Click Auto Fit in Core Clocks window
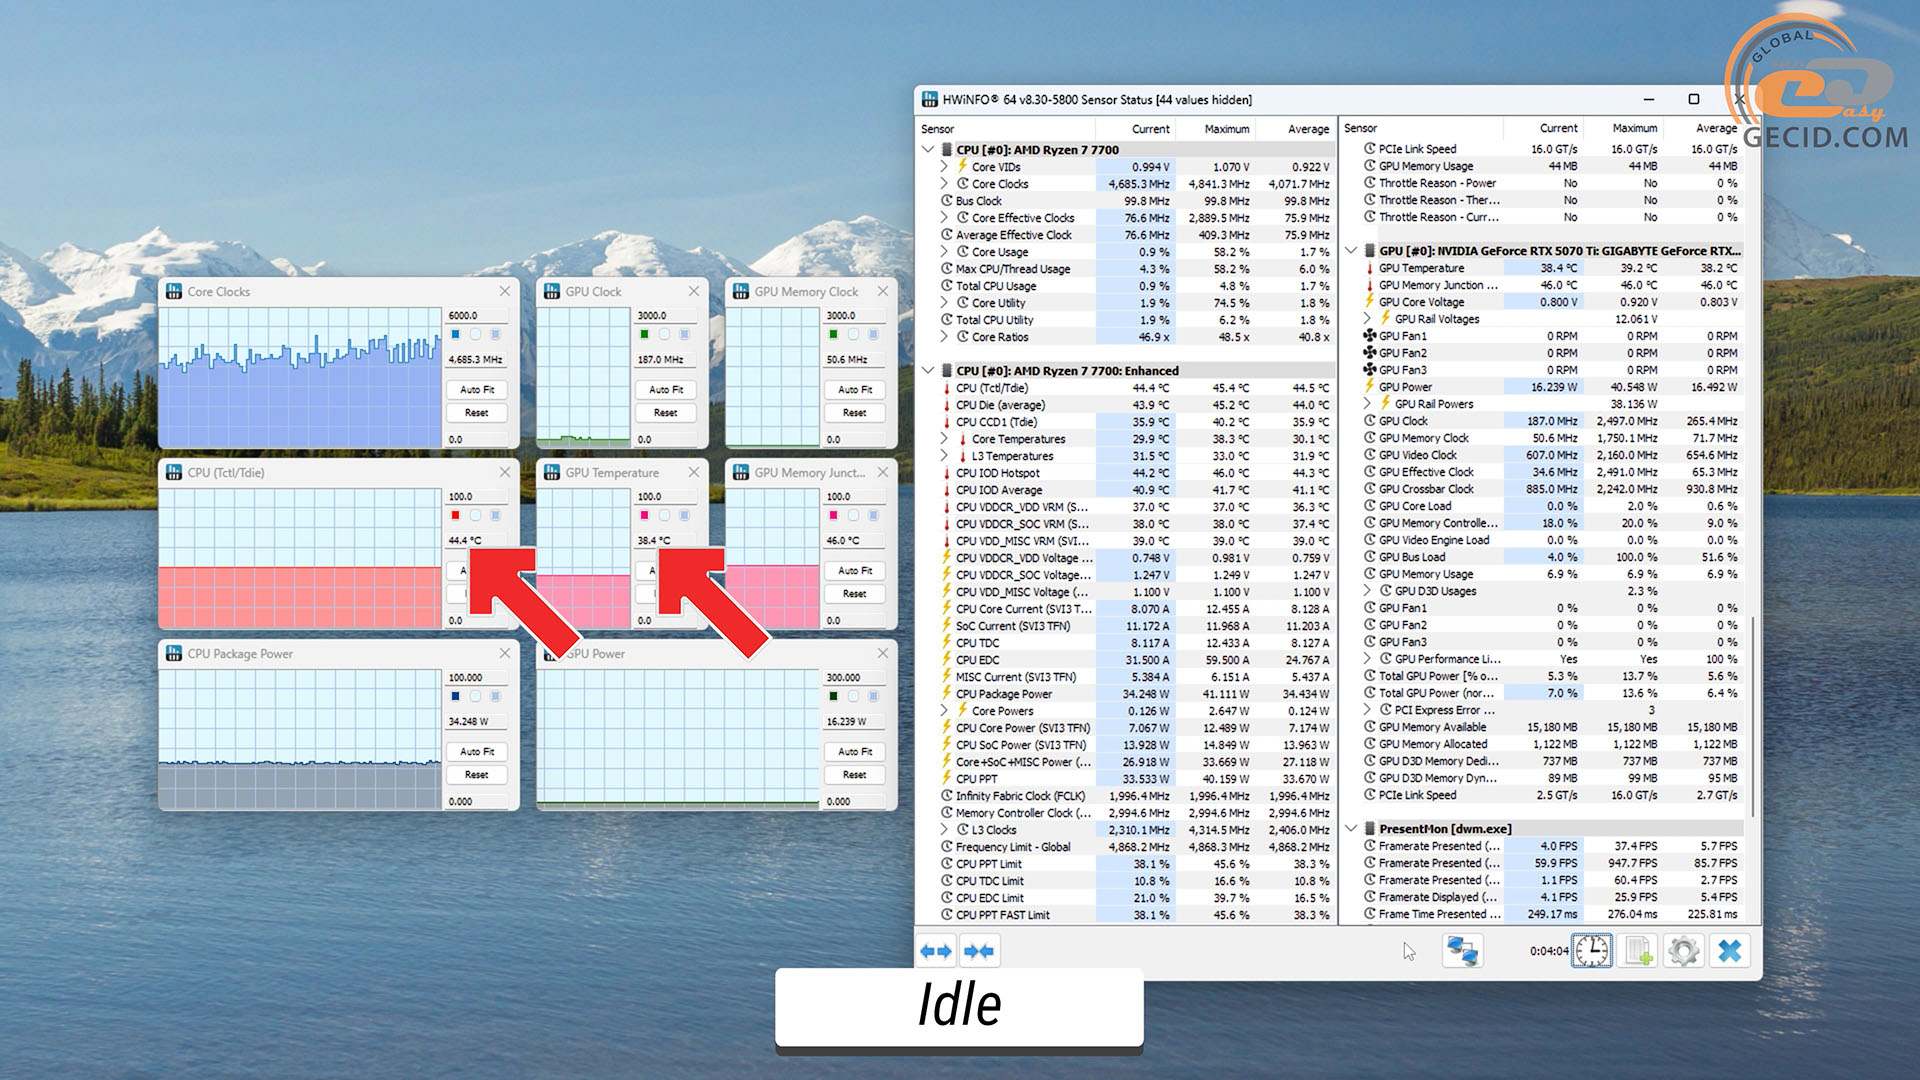The height and width of the screenshot is (1080, 1920). click(477, 390)
